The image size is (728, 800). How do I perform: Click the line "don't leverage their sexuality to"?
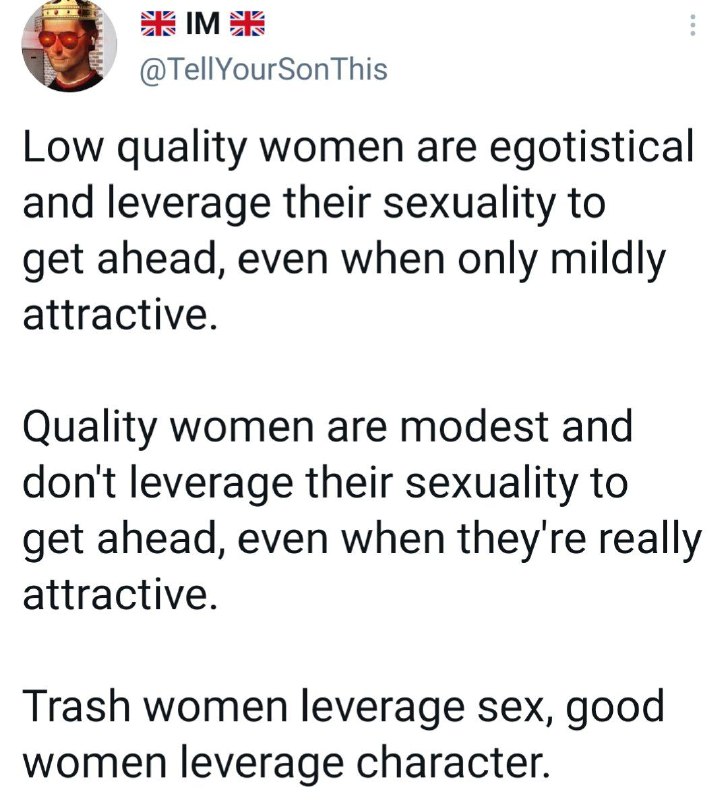coord(325,485)
